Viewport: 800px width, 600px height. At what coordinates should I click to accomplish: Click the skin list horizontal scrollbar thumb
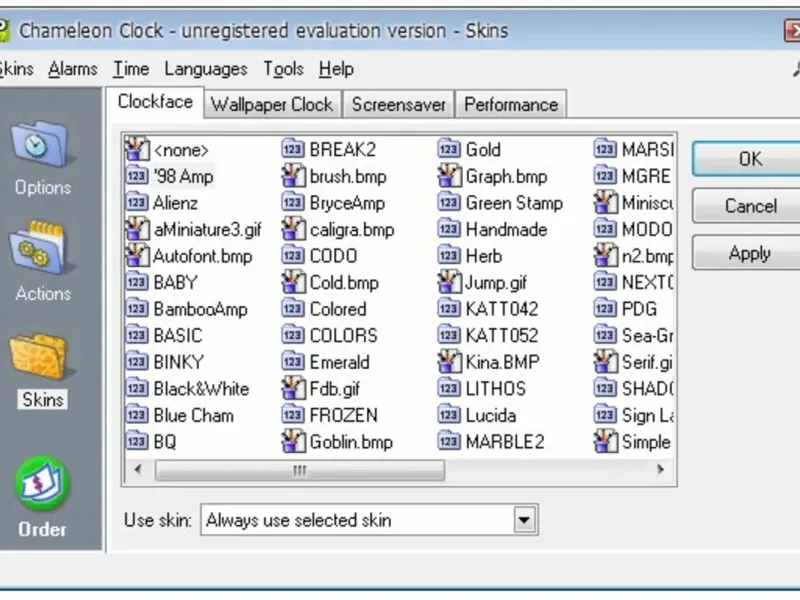click(x=300, y=470)
